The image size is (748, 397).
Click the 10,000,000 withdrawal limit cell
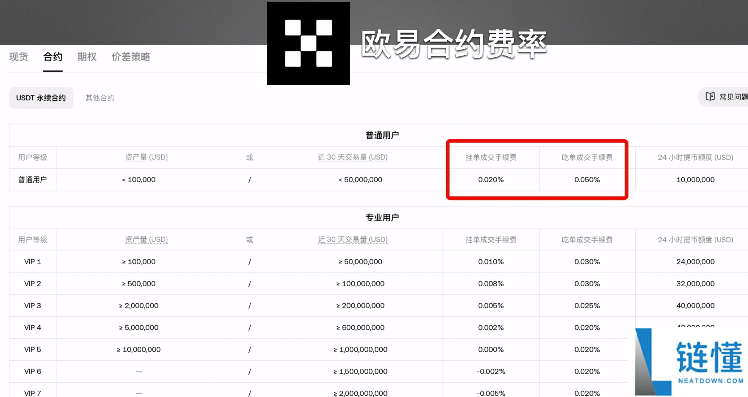click(x=696, y=180)
